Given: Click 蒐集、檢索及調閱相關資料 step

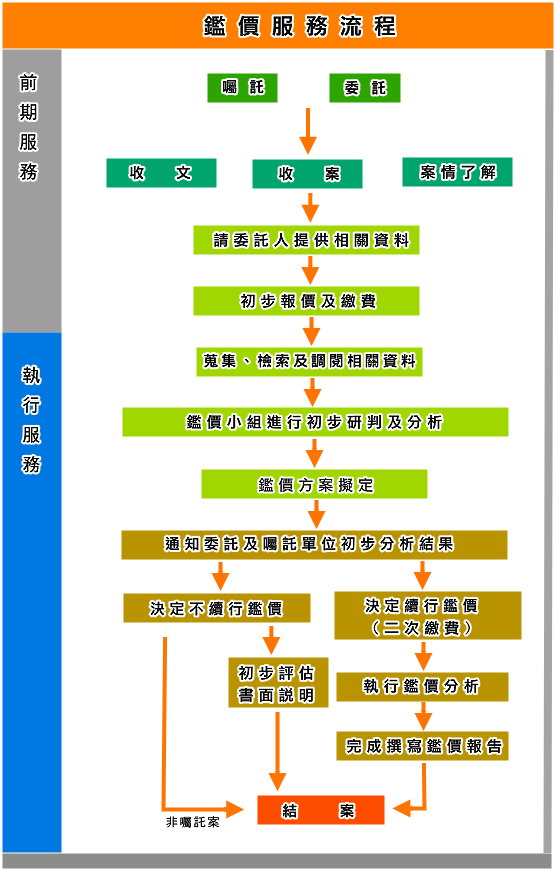Looking at the screenshot, I should point(309,361).
